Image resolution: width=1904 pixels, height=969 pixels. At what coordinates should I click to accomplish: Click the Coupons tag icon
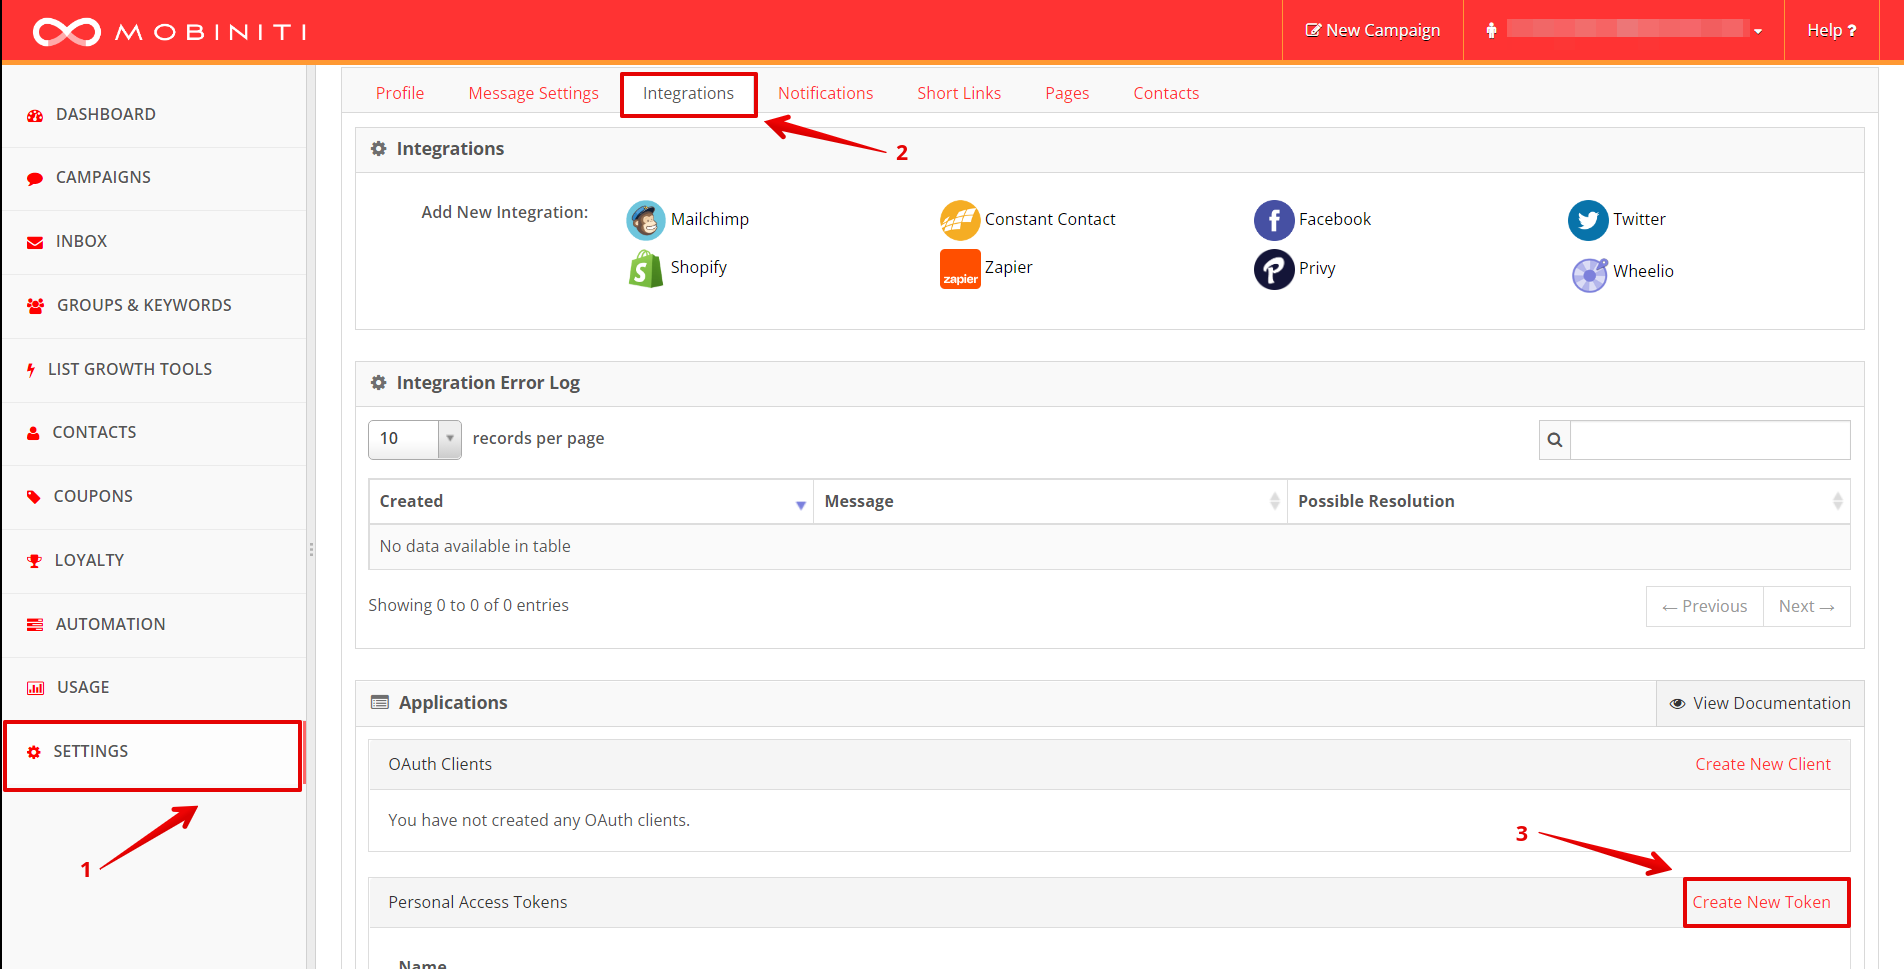pos(34,497)
